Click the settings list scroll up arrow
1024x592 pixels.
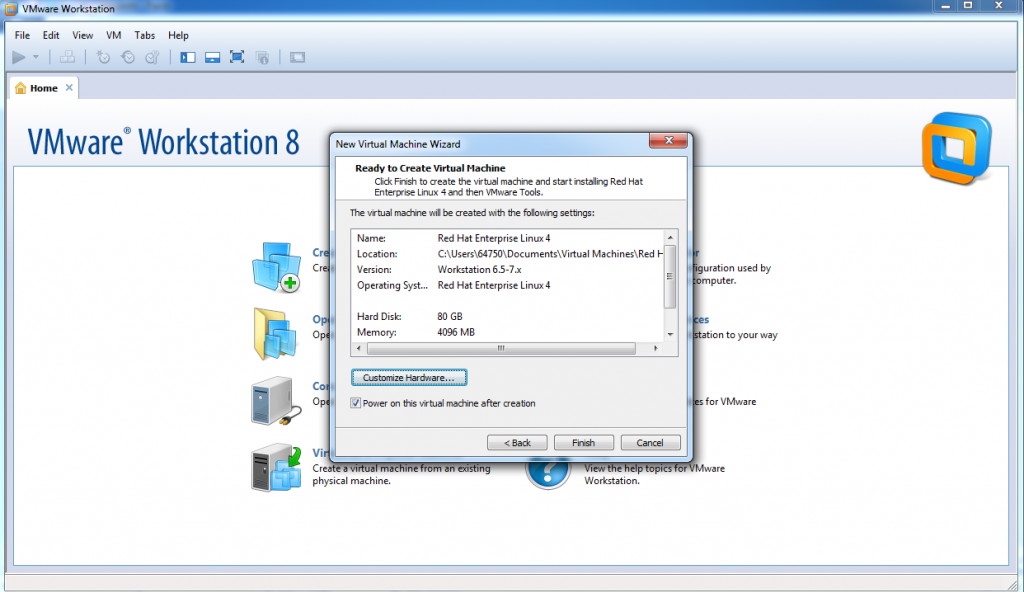coord(670,237)
